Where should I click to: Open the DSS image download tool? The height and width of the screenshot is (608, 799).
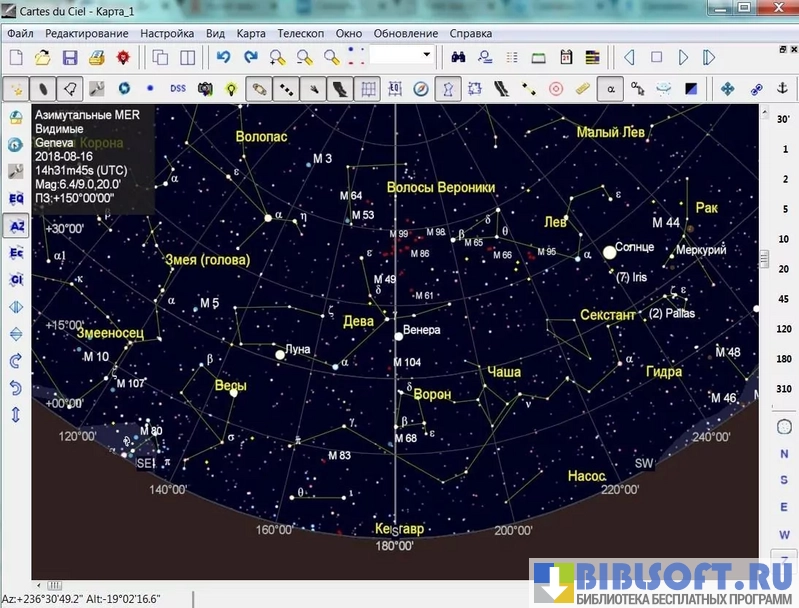click(177, 89)
